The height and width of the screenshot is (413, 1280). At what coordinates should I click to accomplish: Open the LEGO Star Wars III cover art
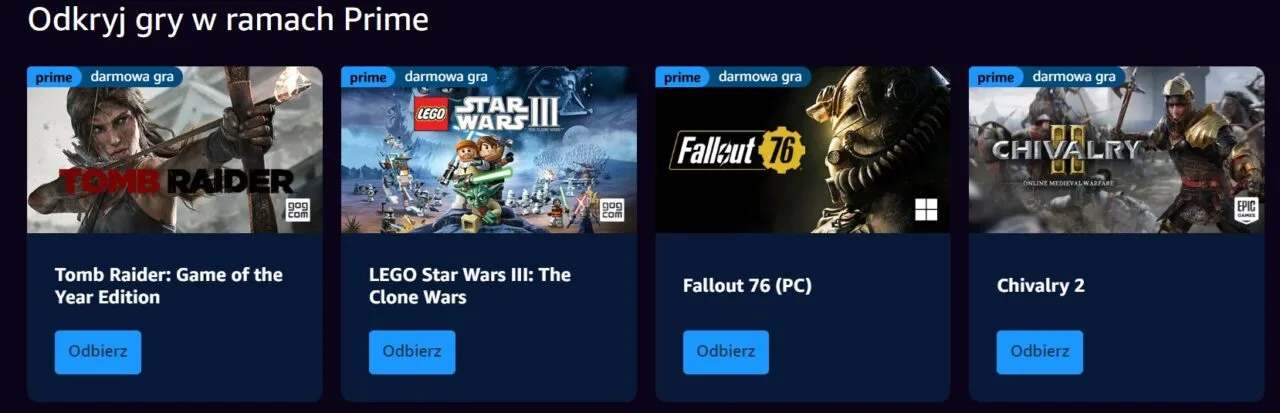click(489, 150)
